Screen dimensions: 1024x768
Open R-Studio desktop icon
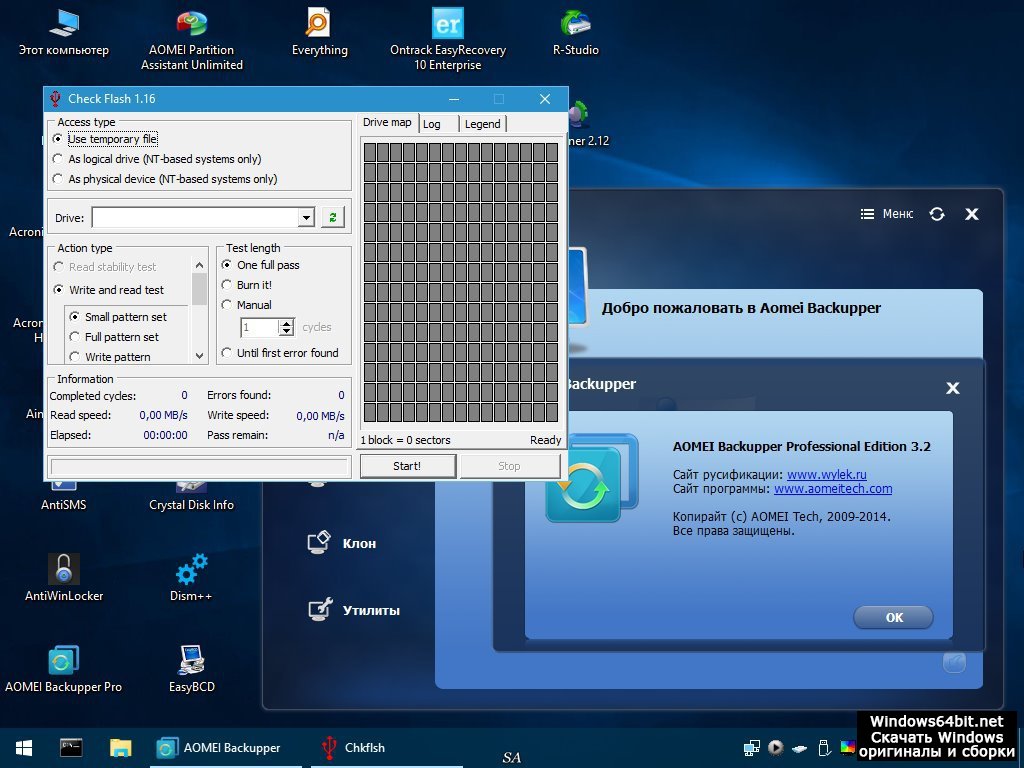tap(576, 24)
